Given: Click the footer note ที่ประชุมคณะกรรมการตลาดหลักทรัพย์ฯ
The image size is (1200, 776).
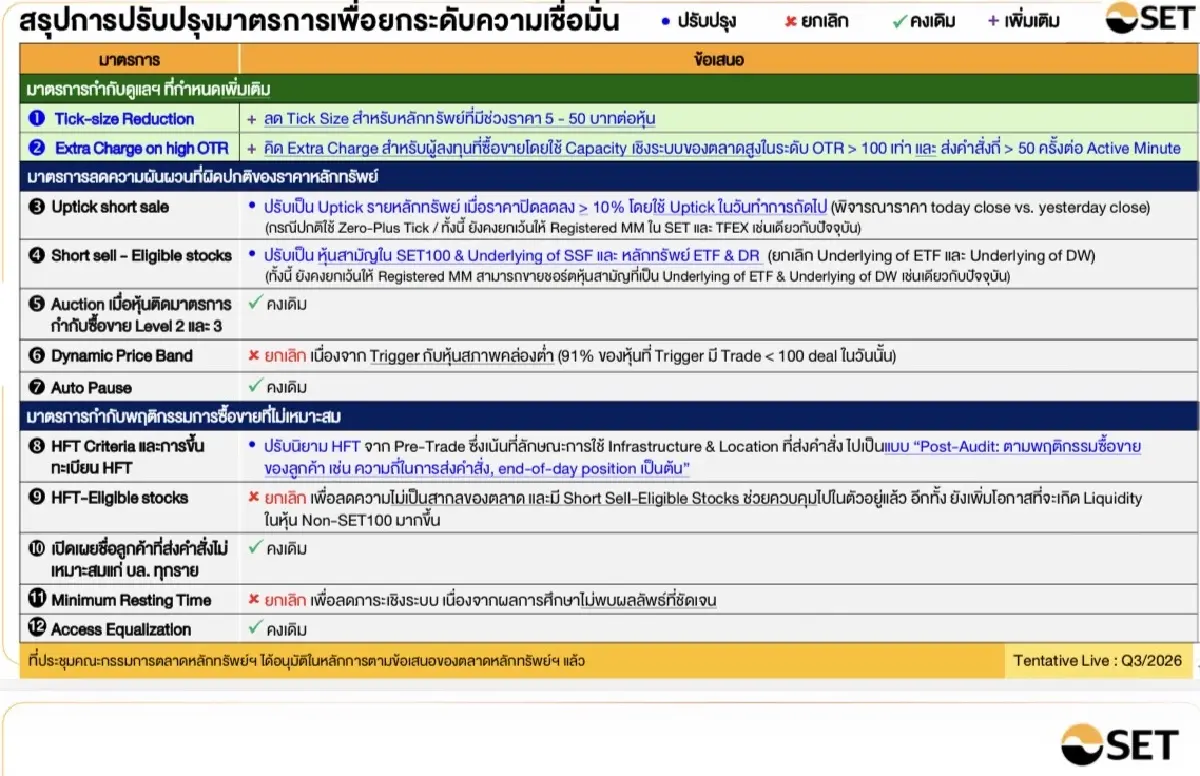Looking at the screenshot, I should point(306,661).
